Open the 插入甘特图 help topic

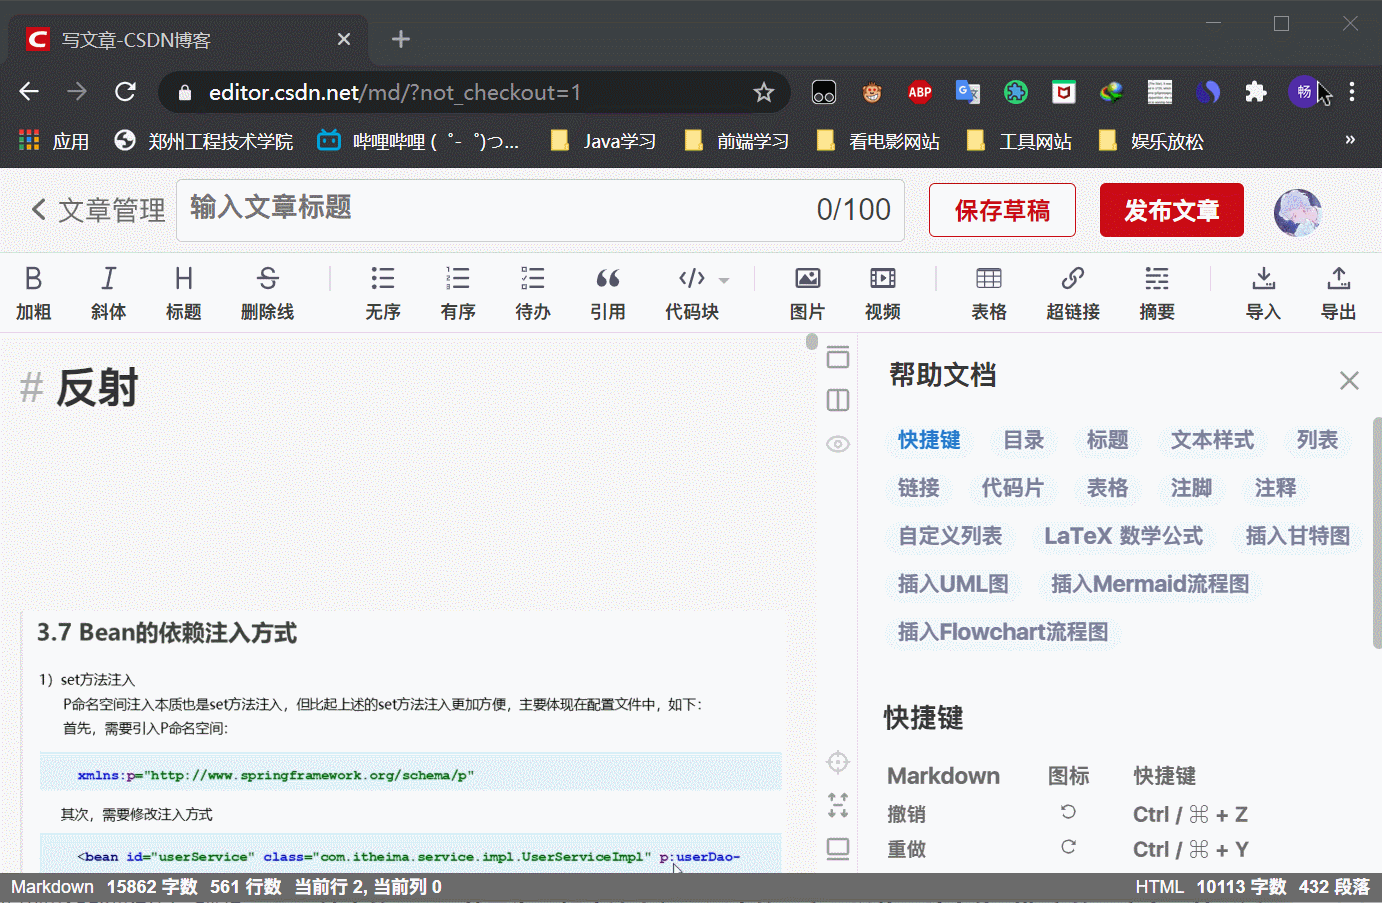1297,536
